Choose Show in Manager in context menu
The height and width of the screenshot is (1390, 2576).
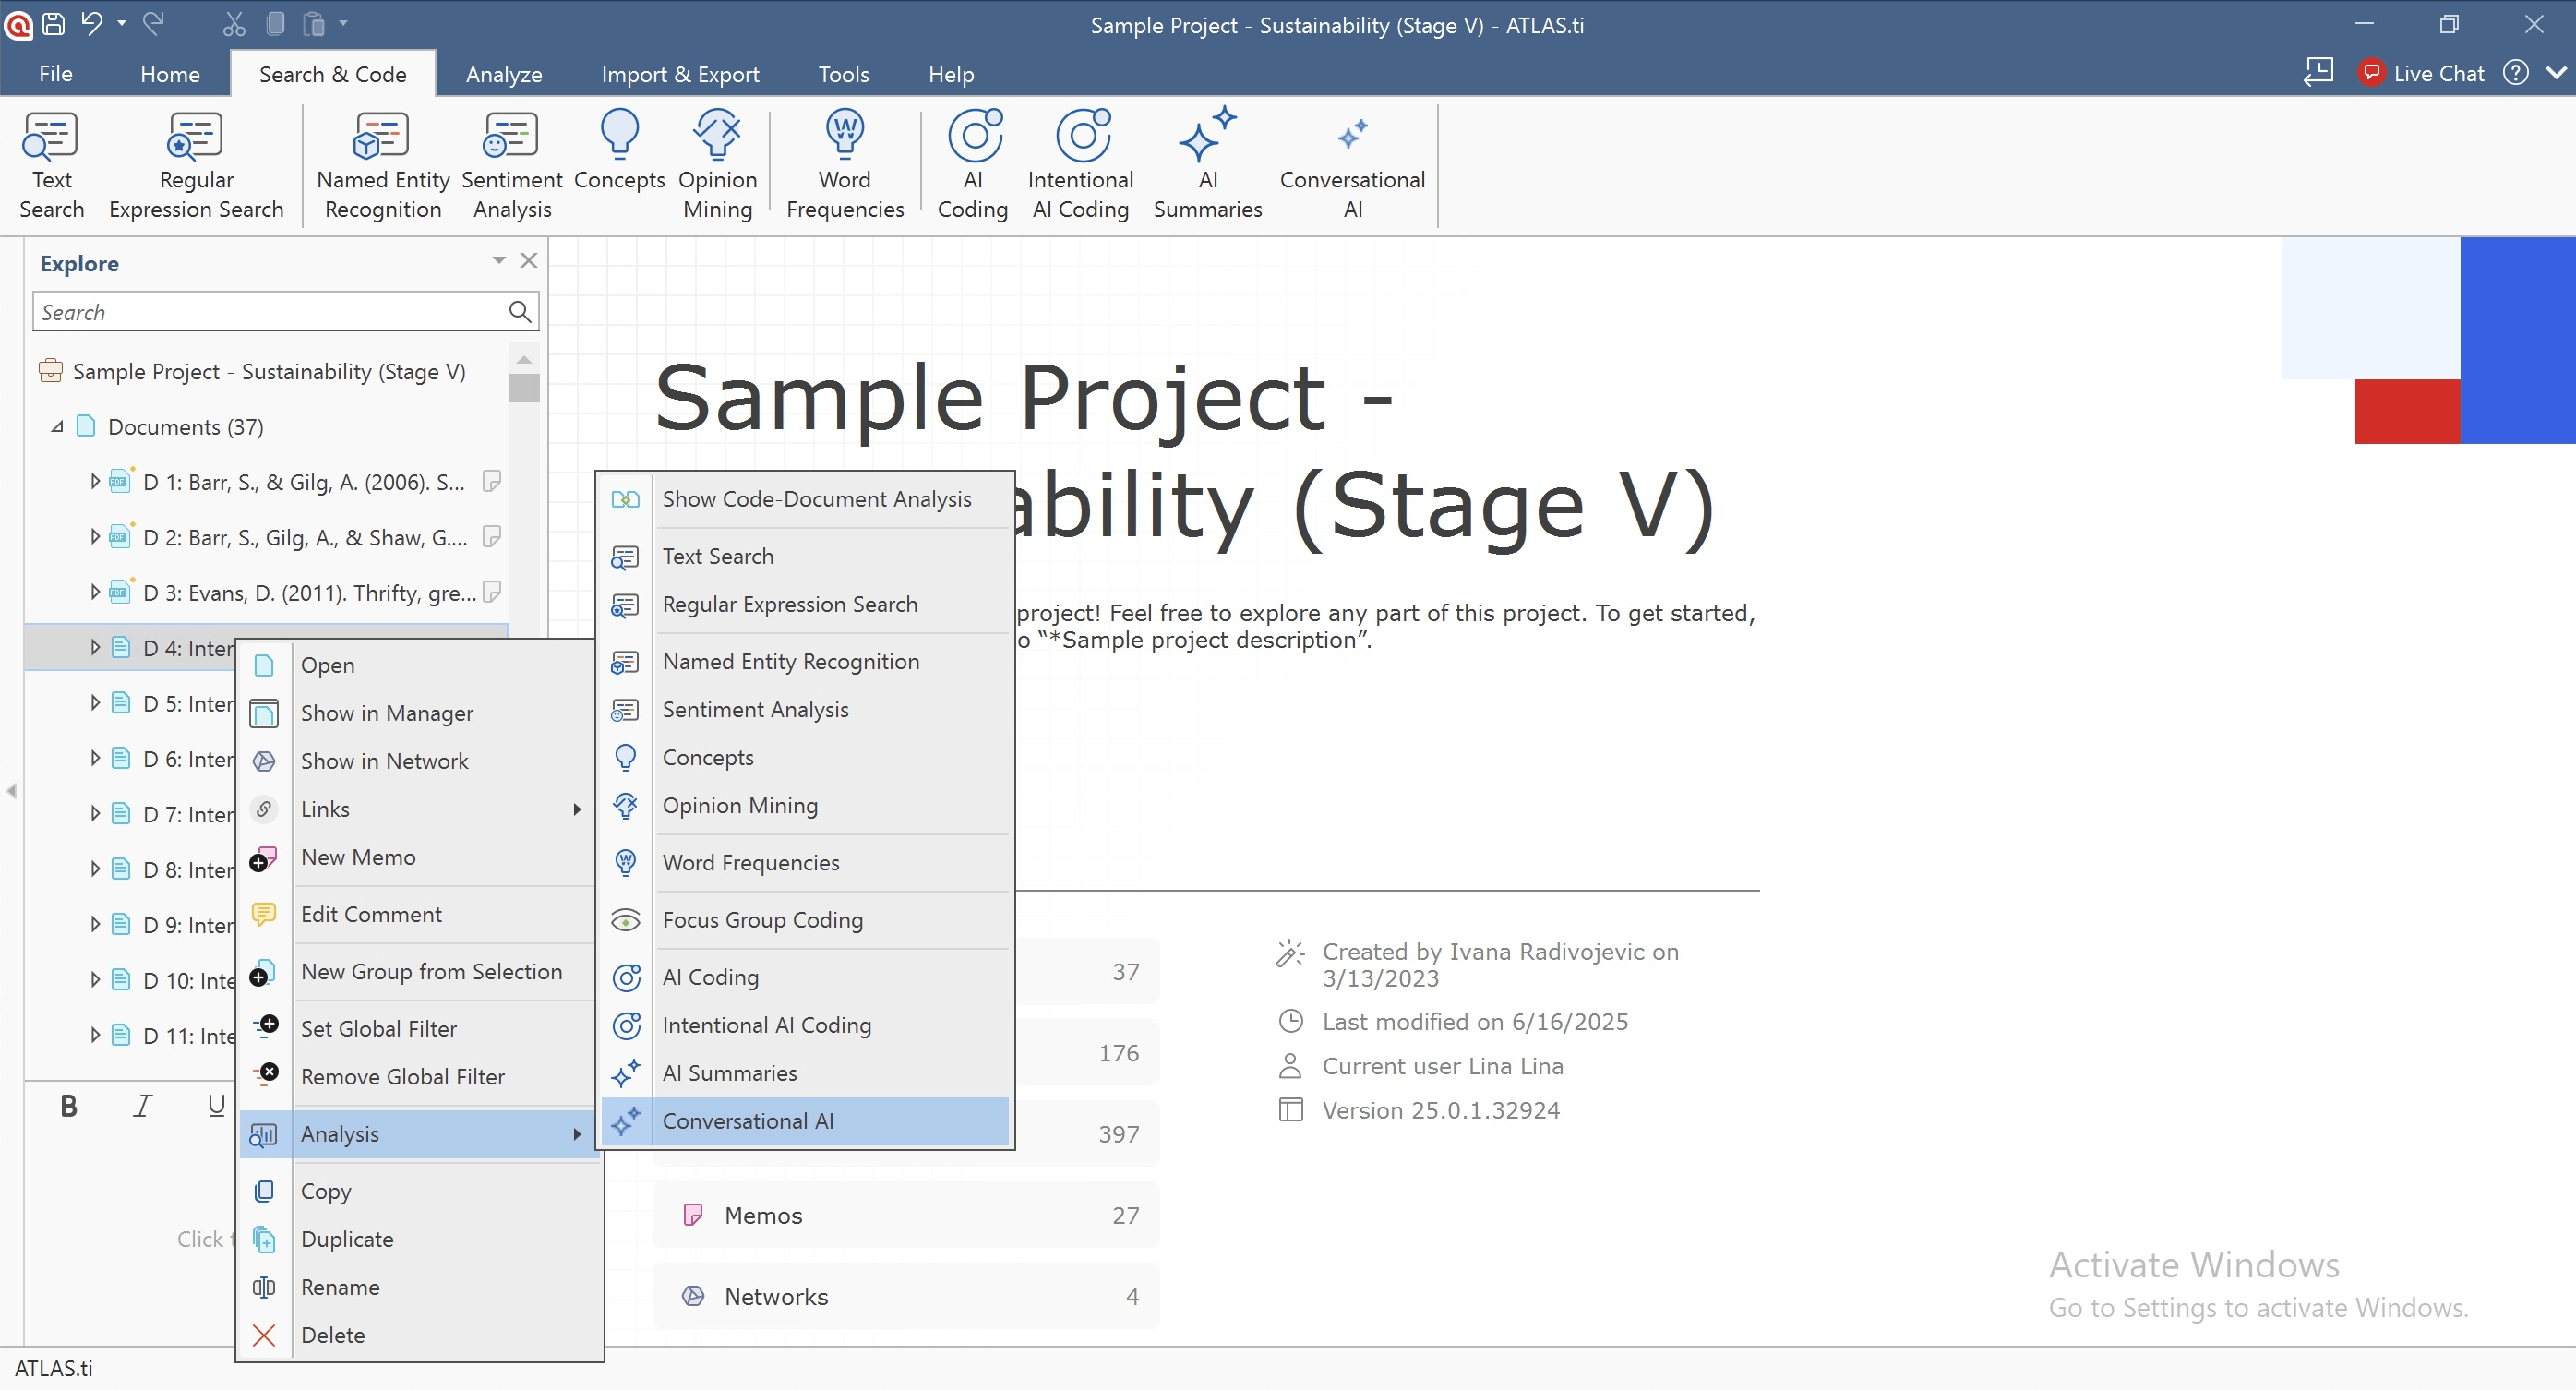coord(418,713)
